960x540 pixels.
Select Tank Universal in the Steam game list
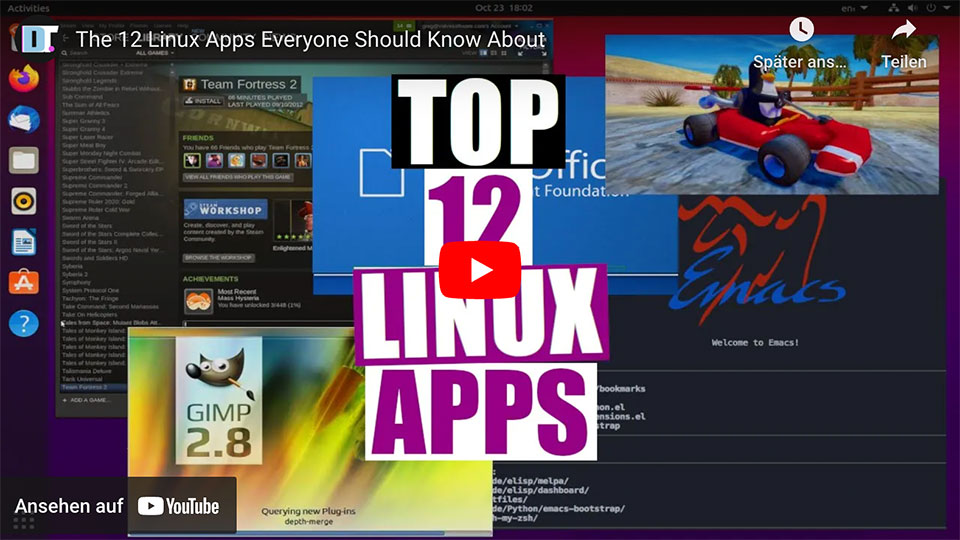tap(83, 379)
